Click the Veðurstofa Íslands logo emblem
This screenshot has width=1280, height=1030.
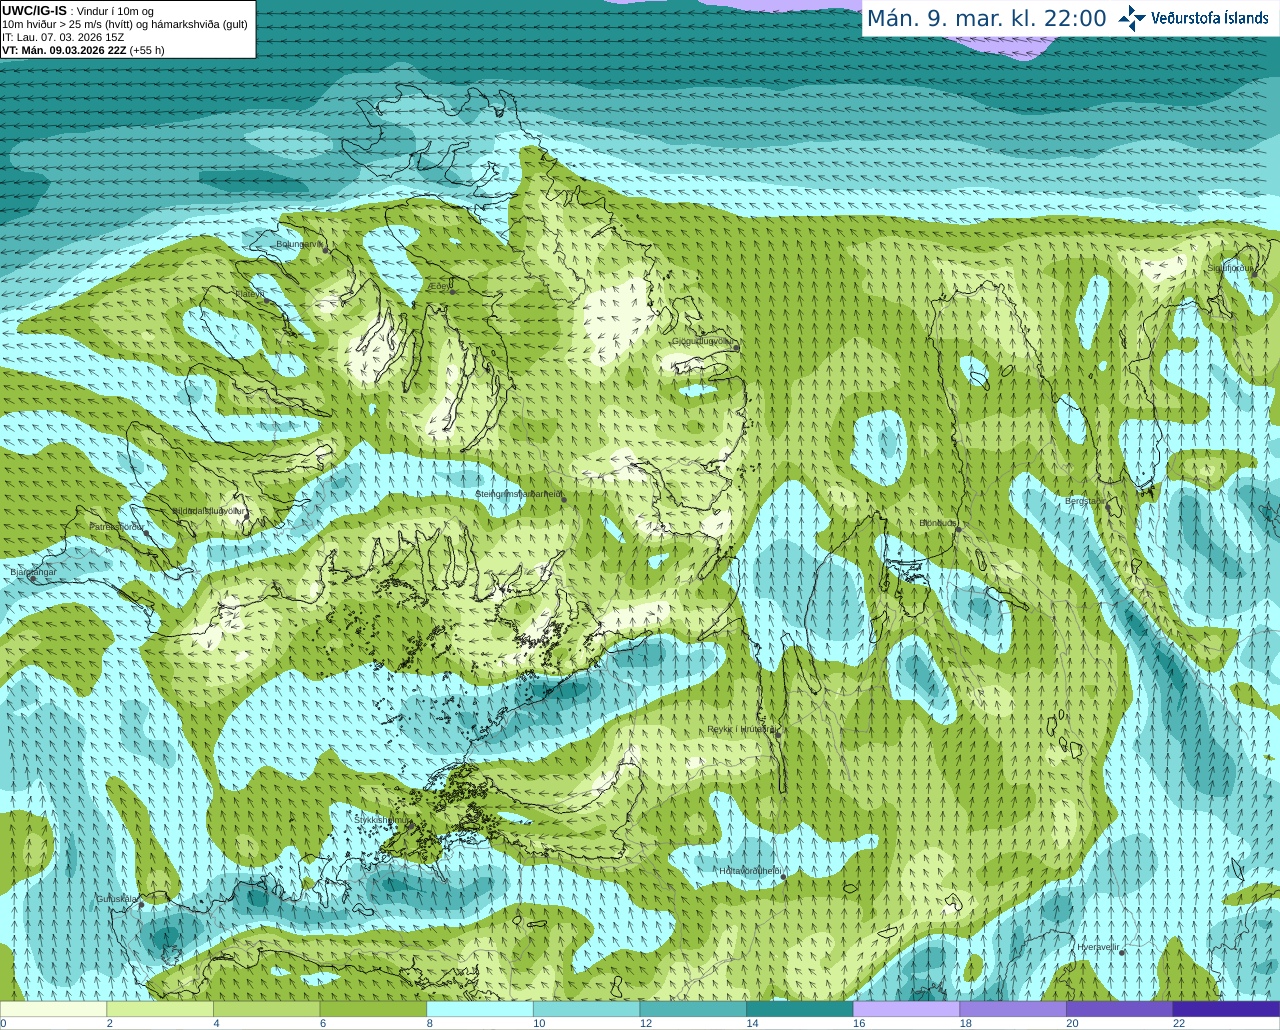pos(1132,18)
